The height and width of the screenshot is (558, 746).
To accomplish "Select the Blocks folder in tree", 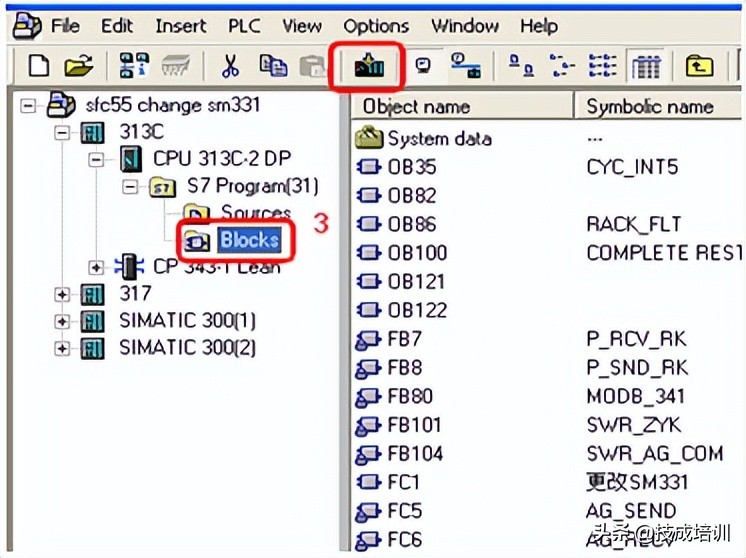I will pos(249,239).
